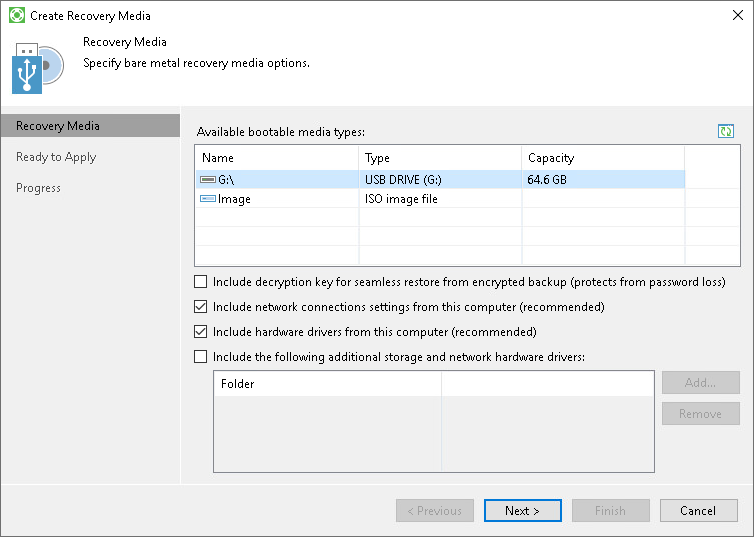Click the Veeam app icon in title bar
The image size is (754, 537).
coord(16,16)
